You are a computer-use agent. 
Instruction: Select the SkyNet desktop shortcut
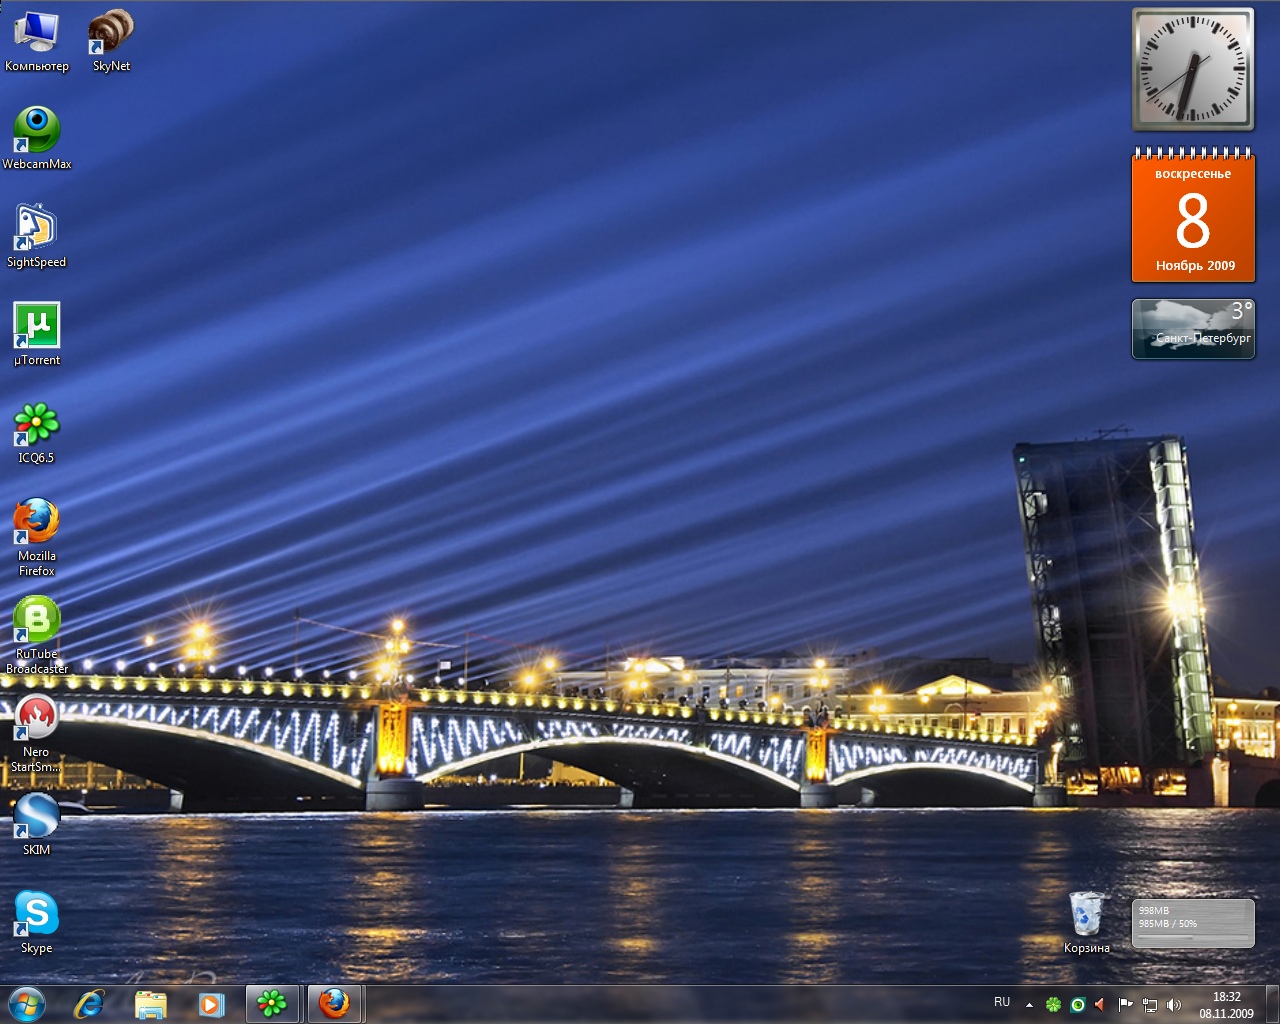point(111,41)
